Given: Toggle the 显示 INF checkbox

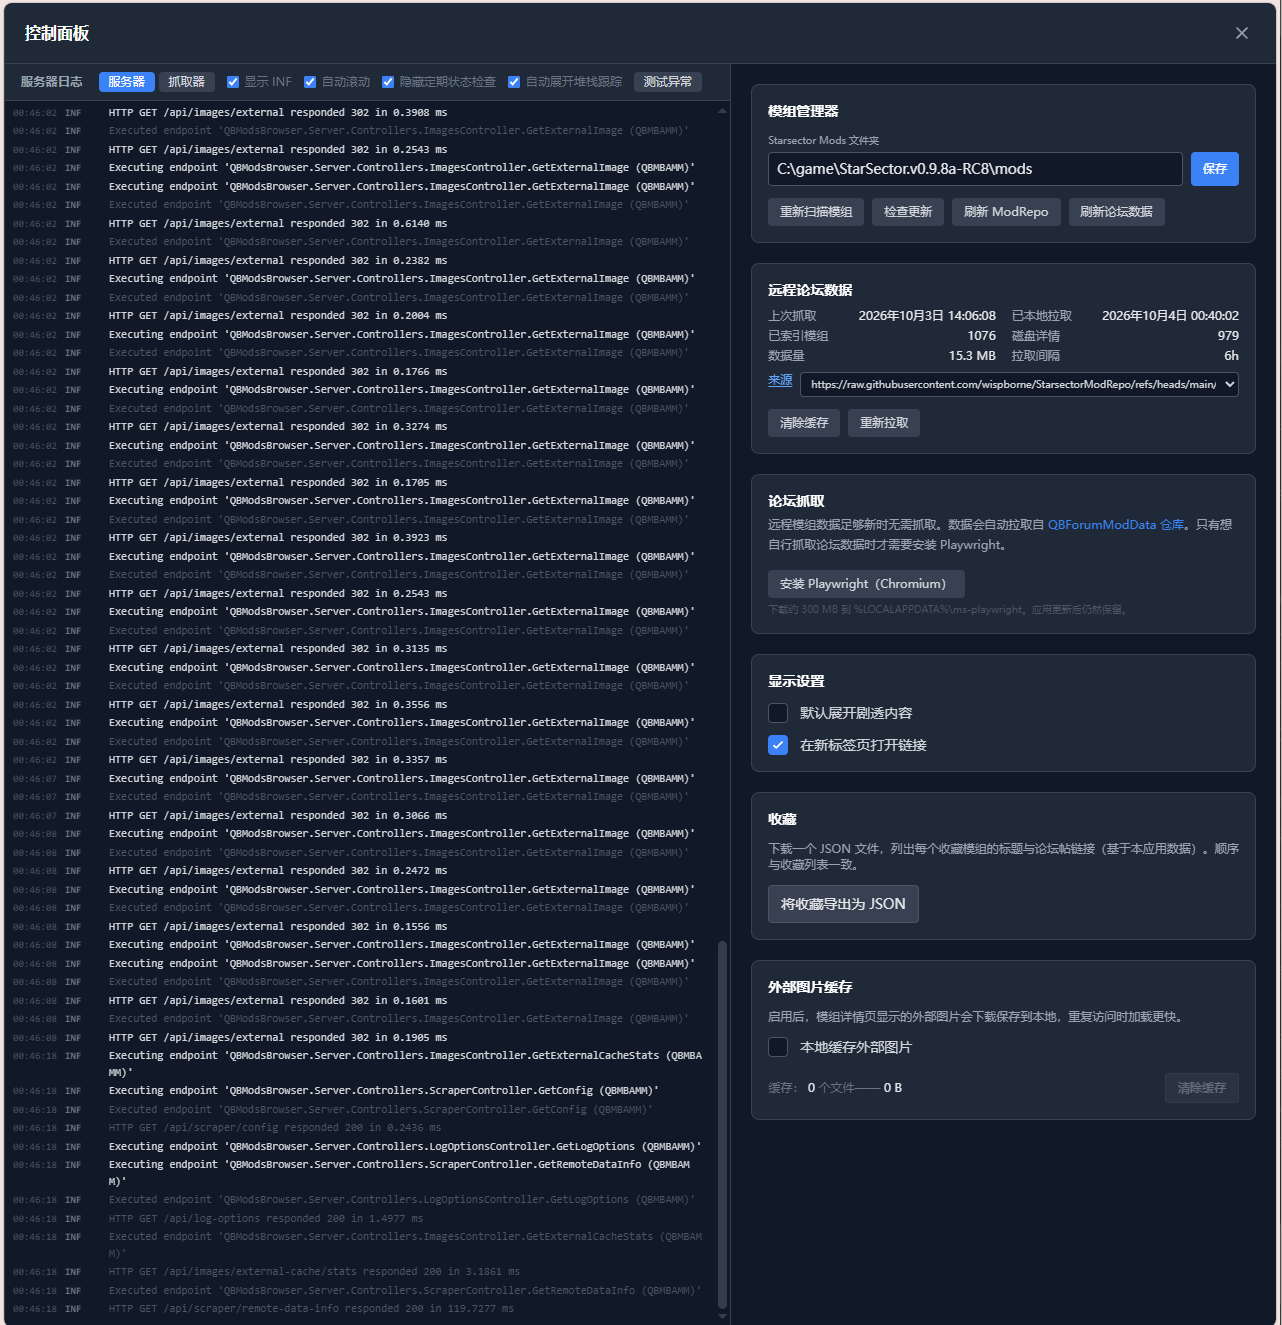Looking at the screenshot, I should tap(233, 82).
